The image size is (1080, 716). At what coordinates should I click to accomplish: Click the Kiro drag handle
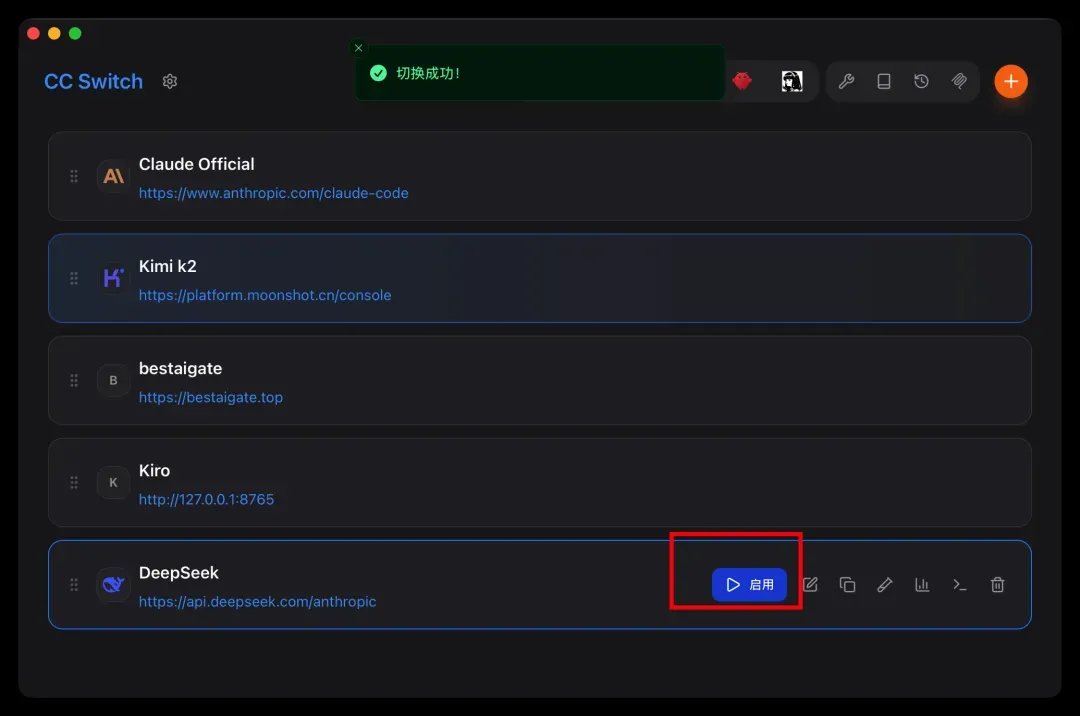(74, 482)
